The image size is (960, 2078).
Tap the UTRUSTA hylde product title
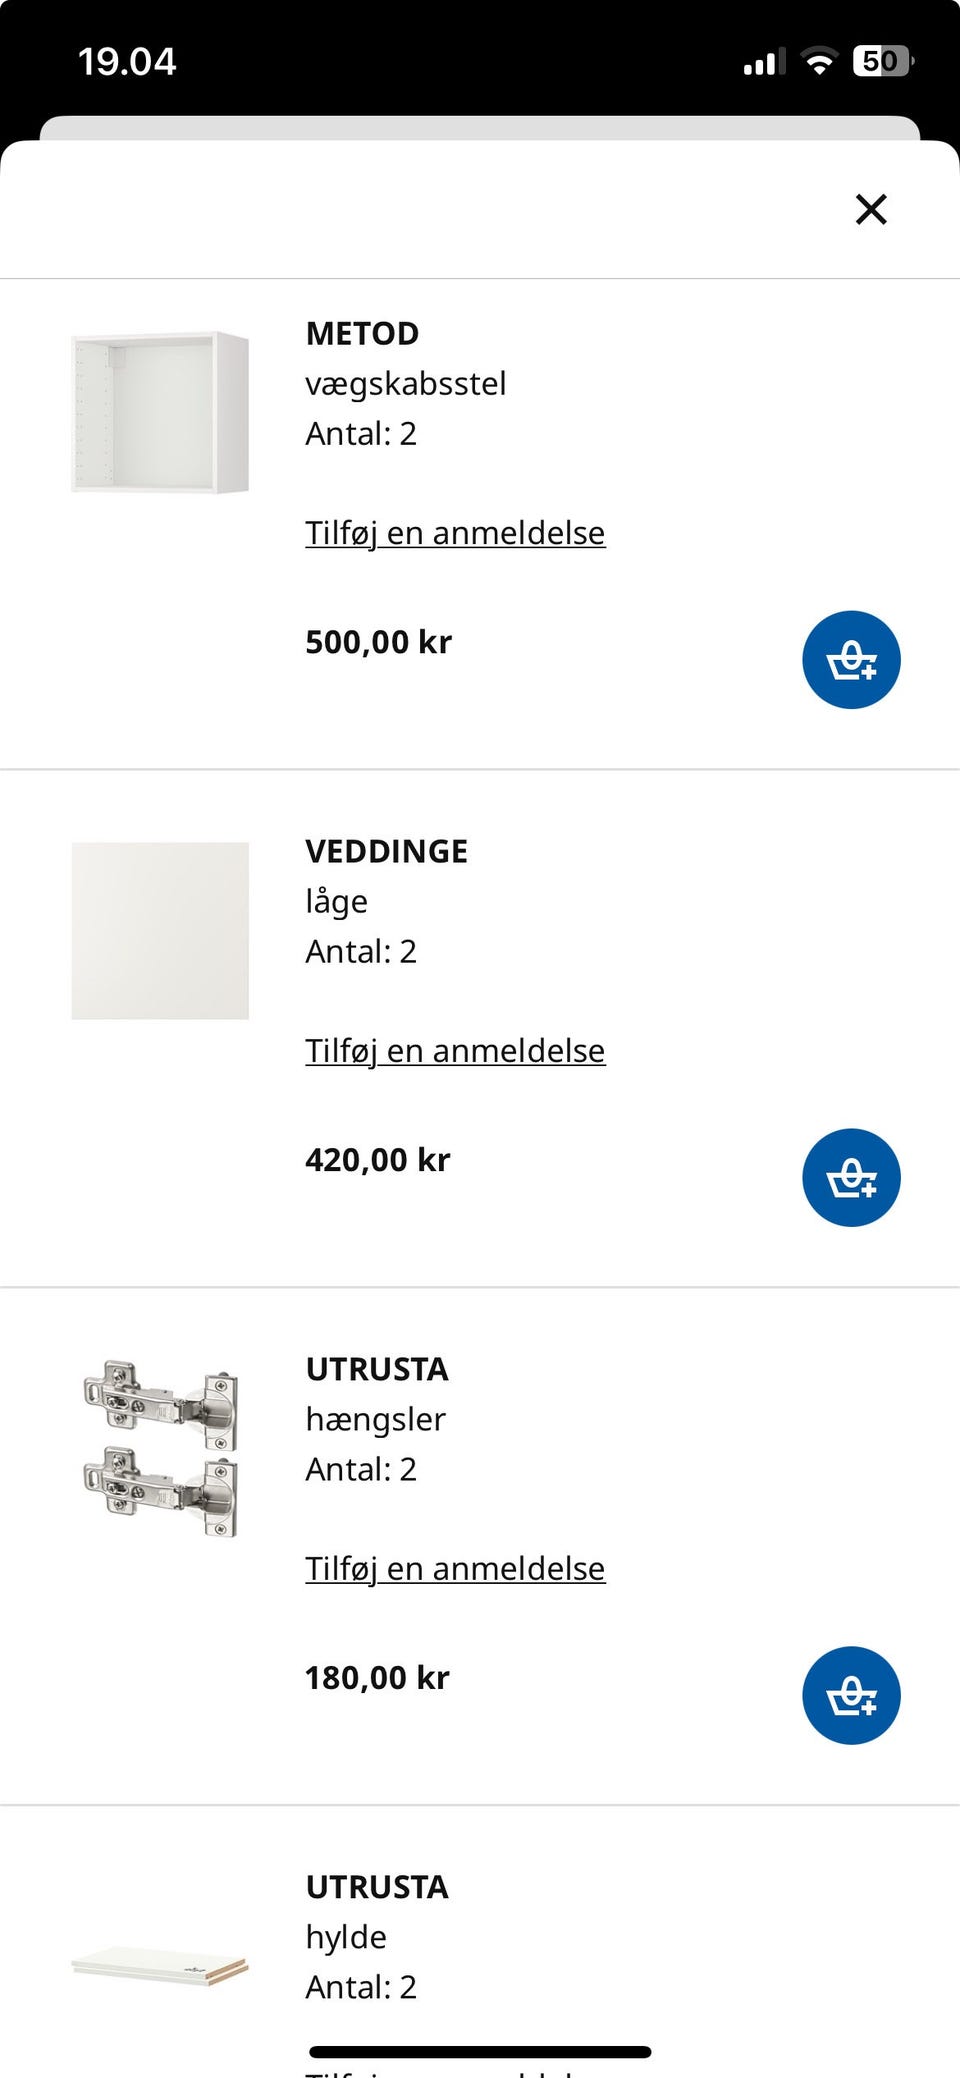[x=377, y=1887]
